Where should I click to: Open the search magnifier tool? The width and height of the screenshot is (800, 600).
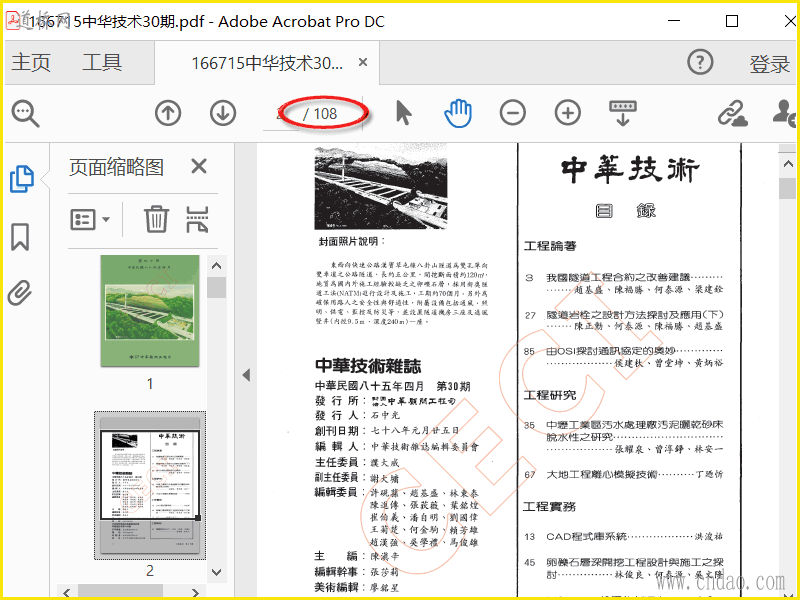tap(26, 113)
